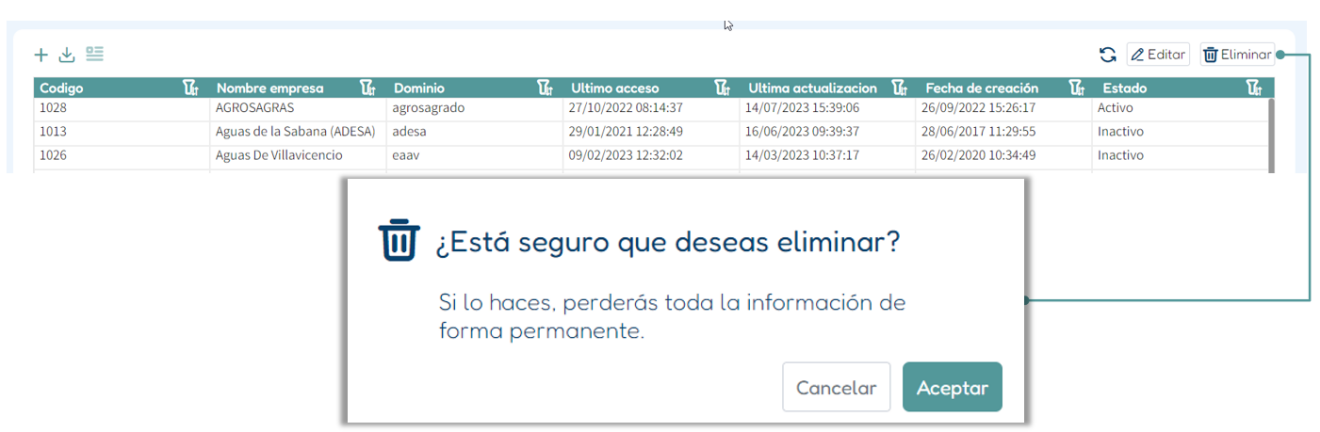
Task: Open filter icon on Estado column
Action: point(1255,88)
